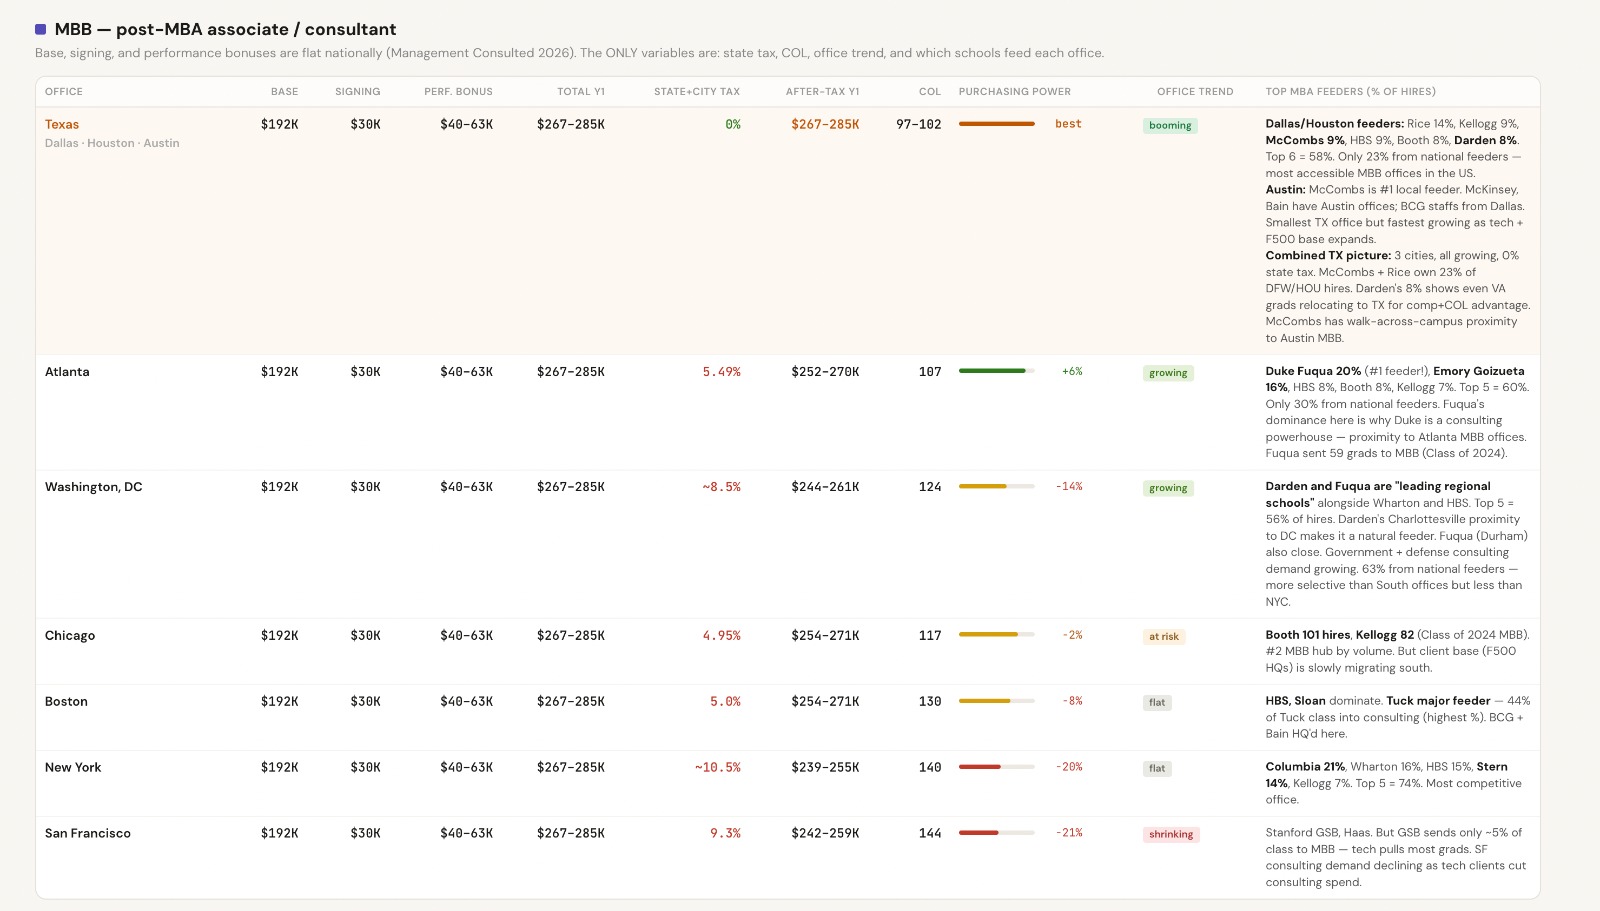Click the 'flat' trend badge for New York
1600x911 pixels.
(1157, 769)
